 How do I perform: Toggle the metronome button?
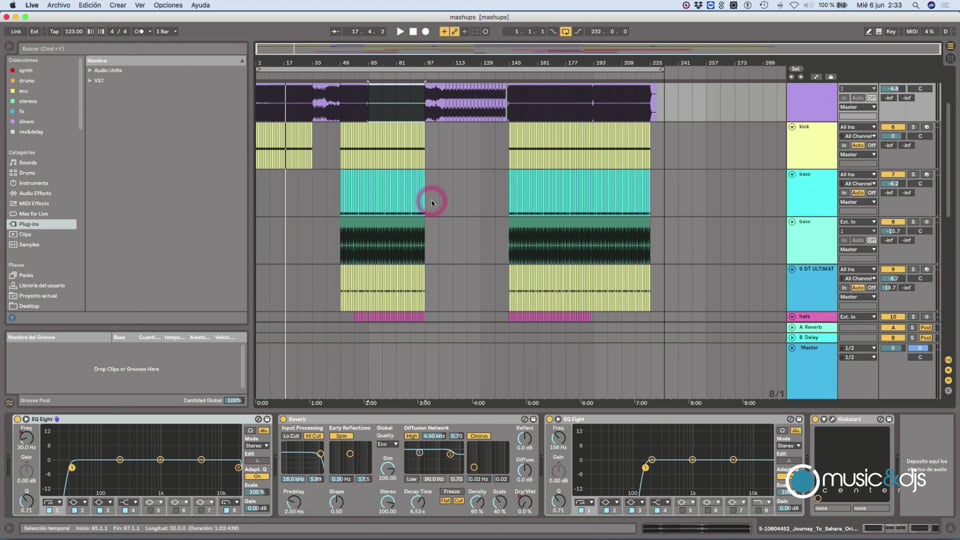[x=140, y=31]
